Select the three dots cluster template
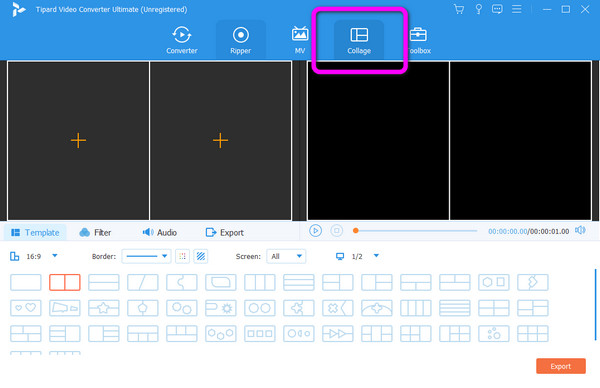Viewport: 600px width, 388px height. click(x=494, y=334)
